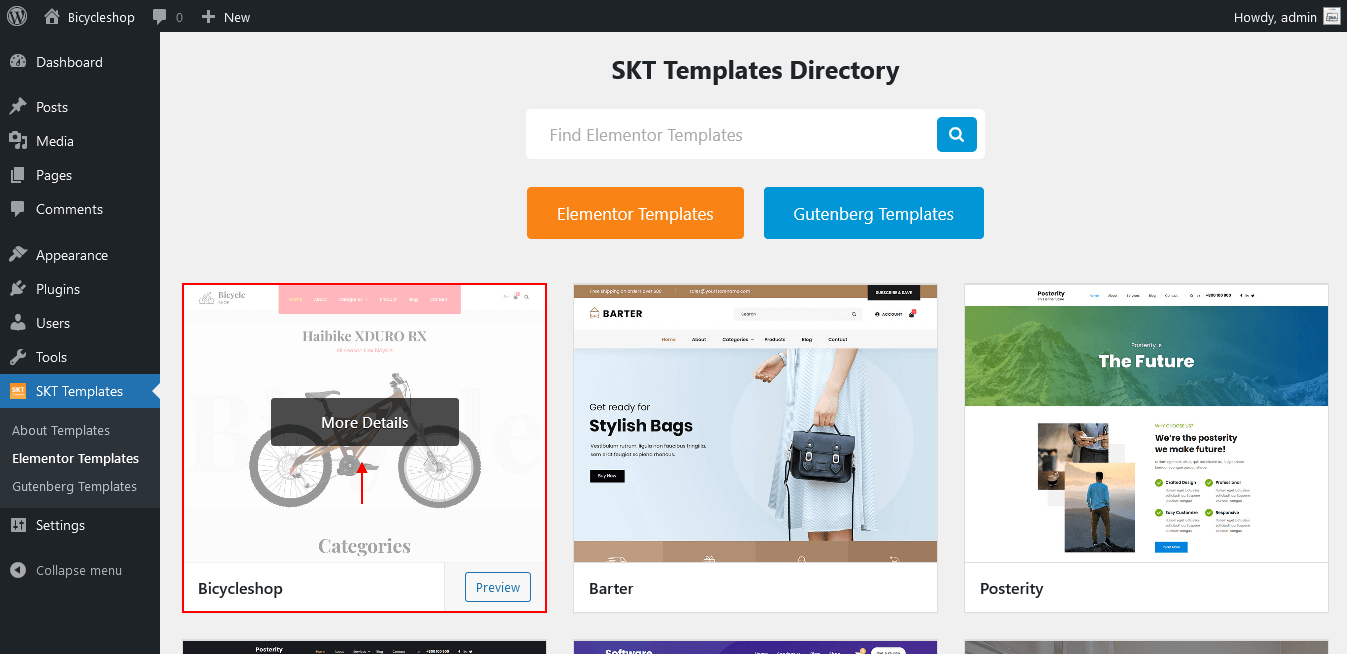Click the admin avatar in top bar

click(x=1331, y=16)
